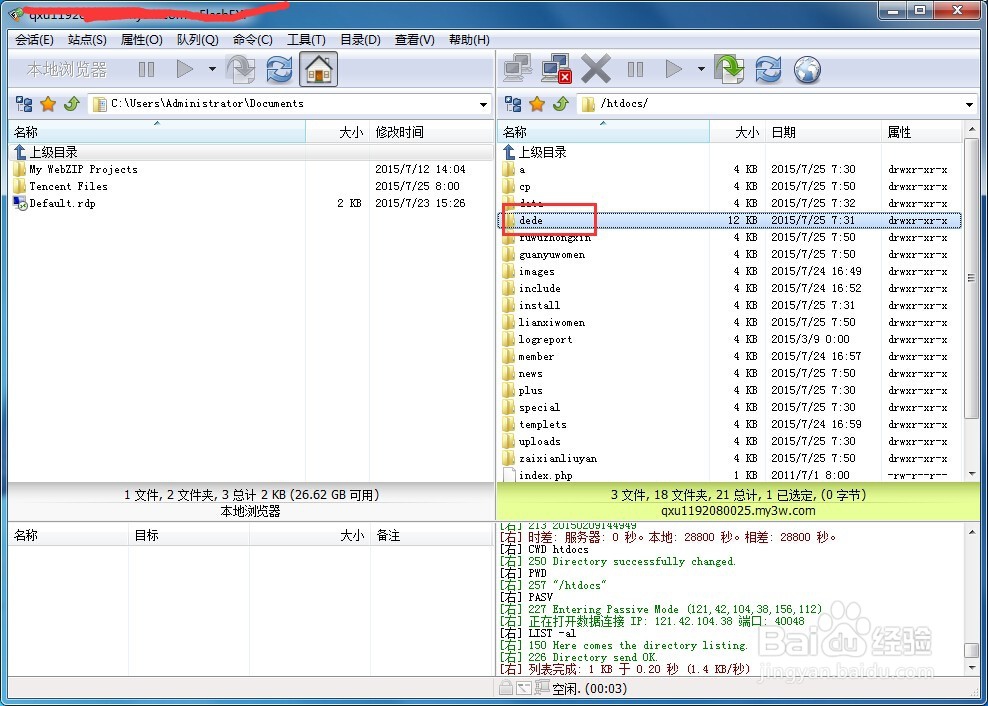Click the local pane play transfer button

185,69
